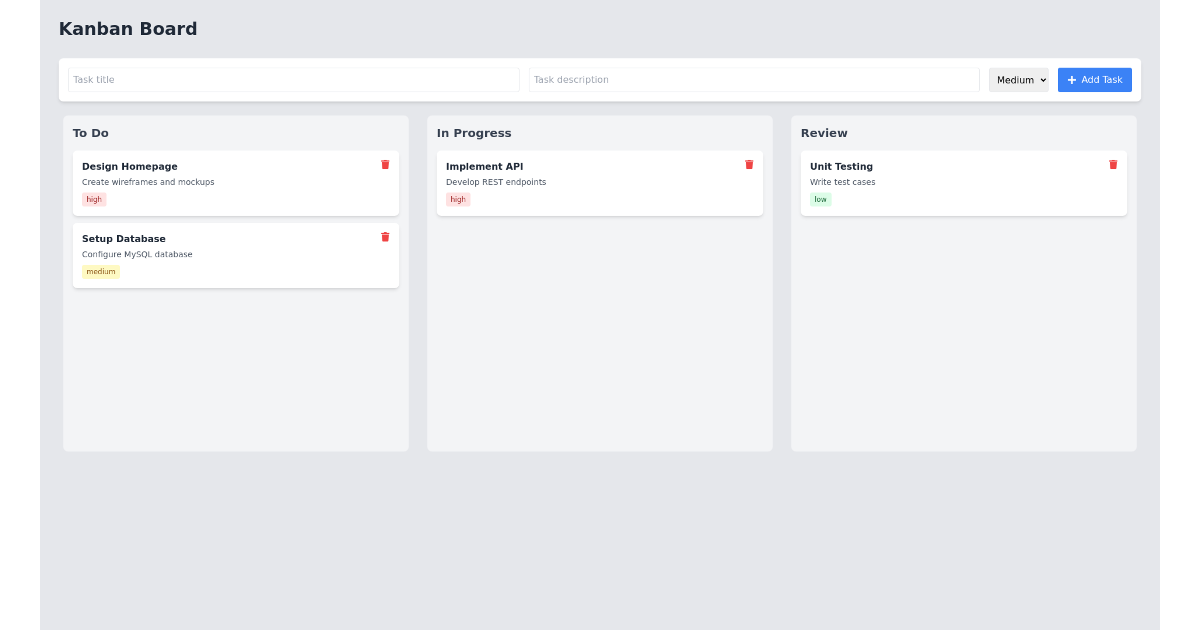Delete the Implement API task
The height and width of the screenshot is (630, 1200).
749,164
